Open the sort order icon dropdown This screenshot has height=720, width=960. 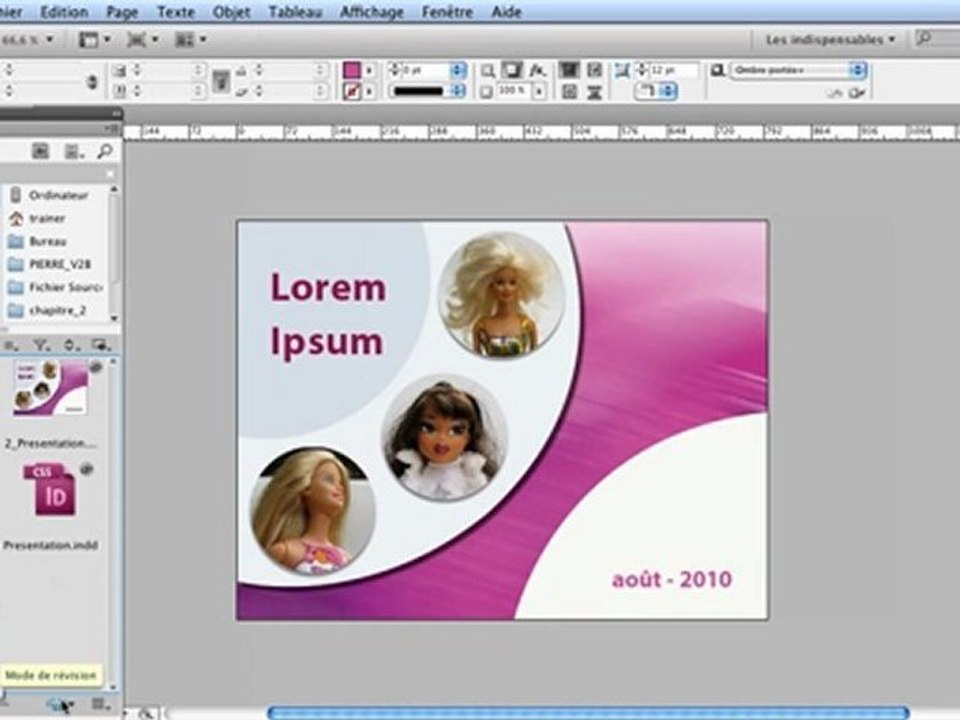click(x=70, y=346)
